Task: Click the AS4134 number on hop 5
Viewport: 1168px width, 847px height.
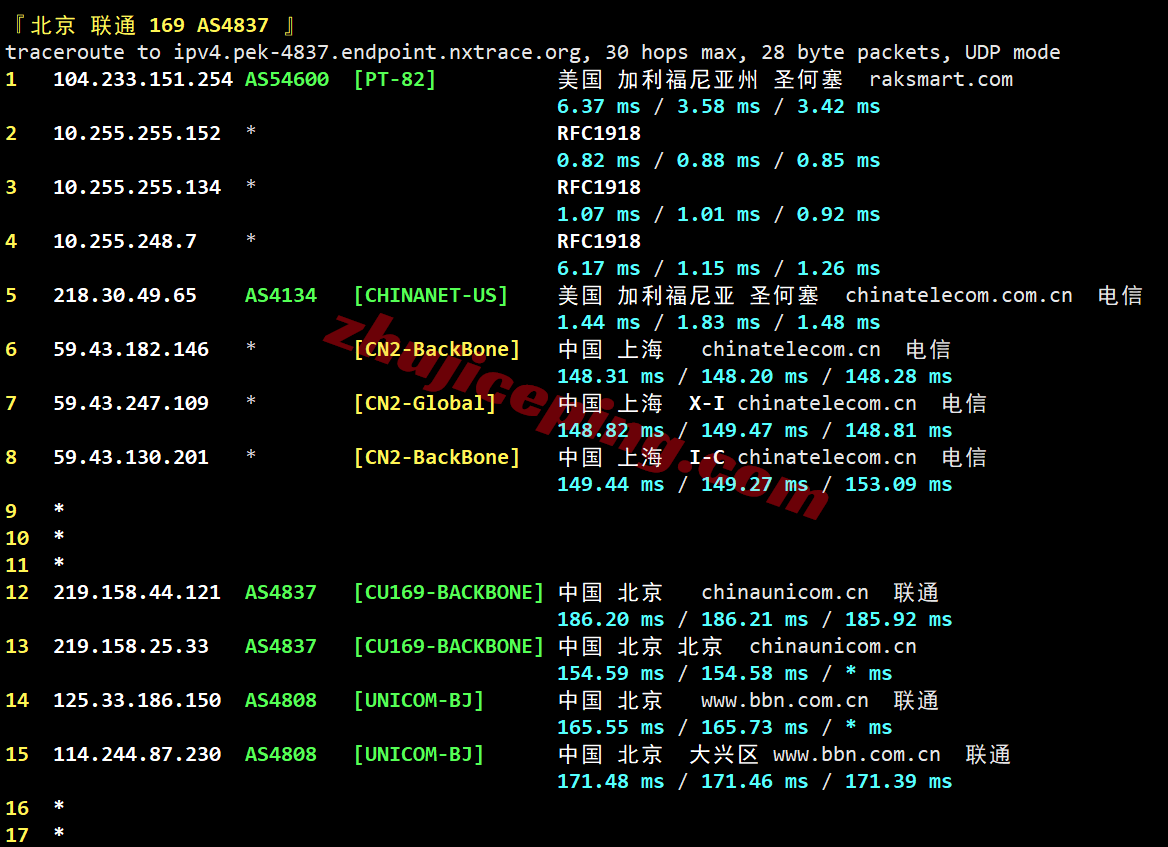Action: click(281, 295)
